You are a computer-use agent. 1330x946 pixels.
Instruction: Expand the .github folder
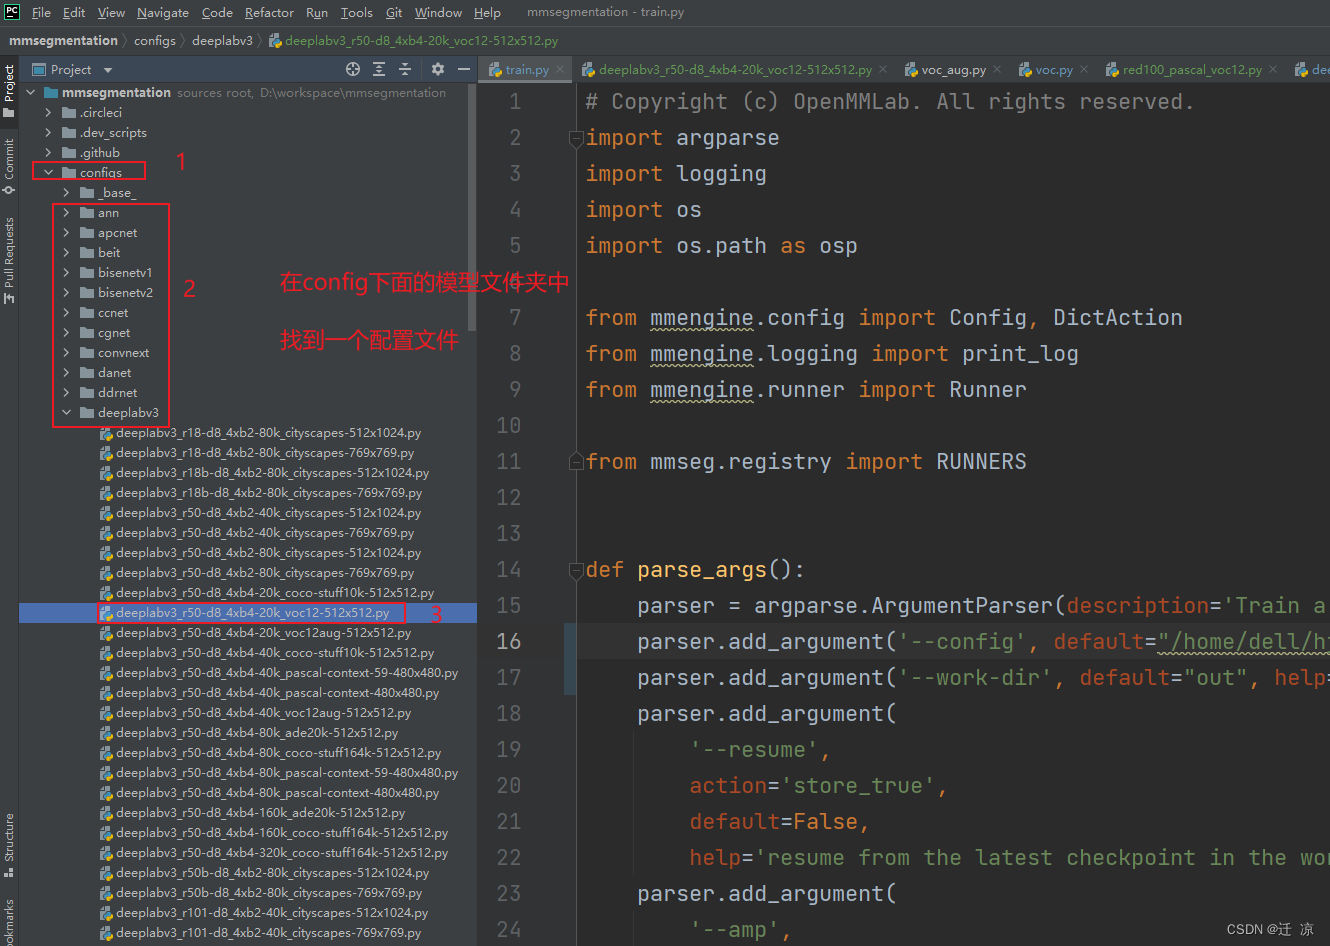(x=48, y=152)
